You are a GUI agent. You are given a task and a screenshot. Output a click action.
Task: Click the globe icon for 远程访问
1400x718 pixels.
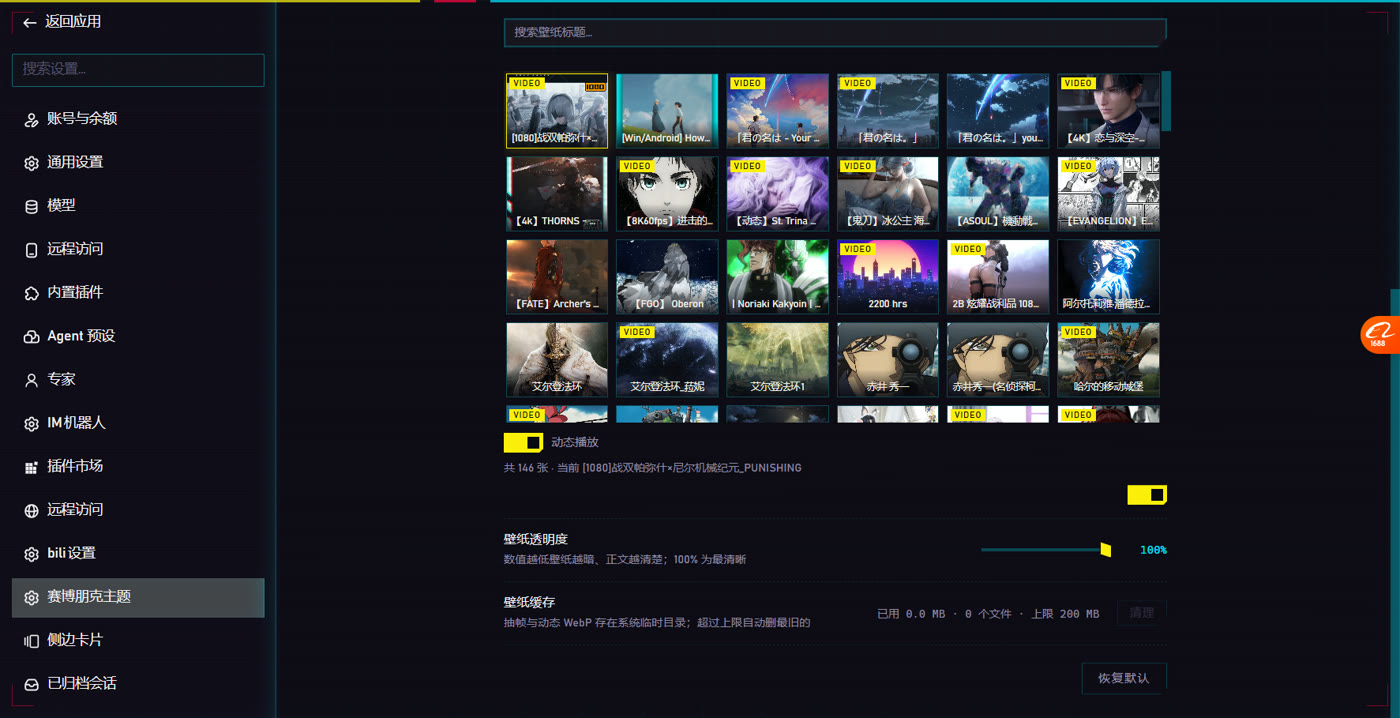[31, 510]
